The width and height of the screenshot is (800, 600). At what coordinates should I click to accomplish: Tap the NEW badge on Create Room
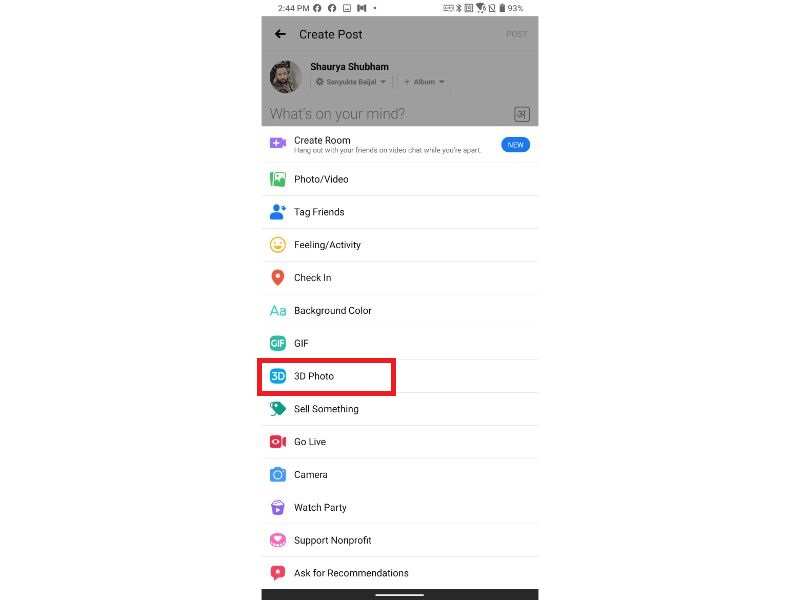tap(515, 145)
